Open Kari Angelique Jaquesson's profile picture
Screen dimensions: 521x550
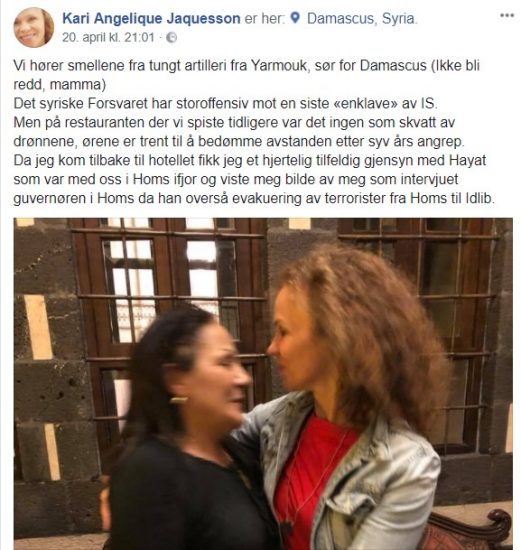[x=33, y=27]
